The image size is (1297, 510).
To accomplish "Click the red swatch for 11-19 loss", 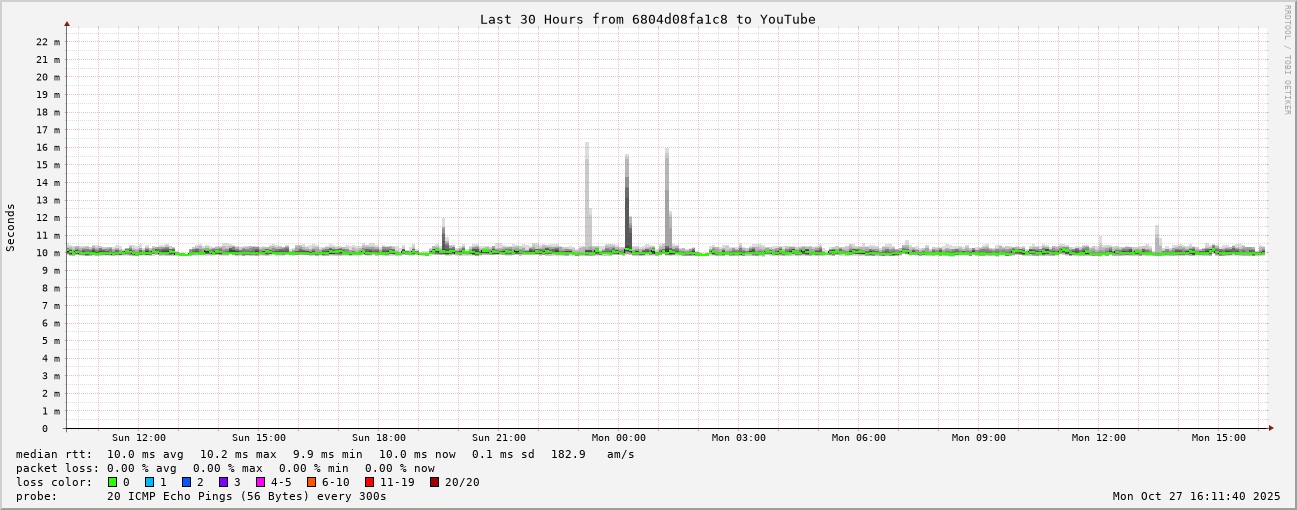I will click(369, 482).
